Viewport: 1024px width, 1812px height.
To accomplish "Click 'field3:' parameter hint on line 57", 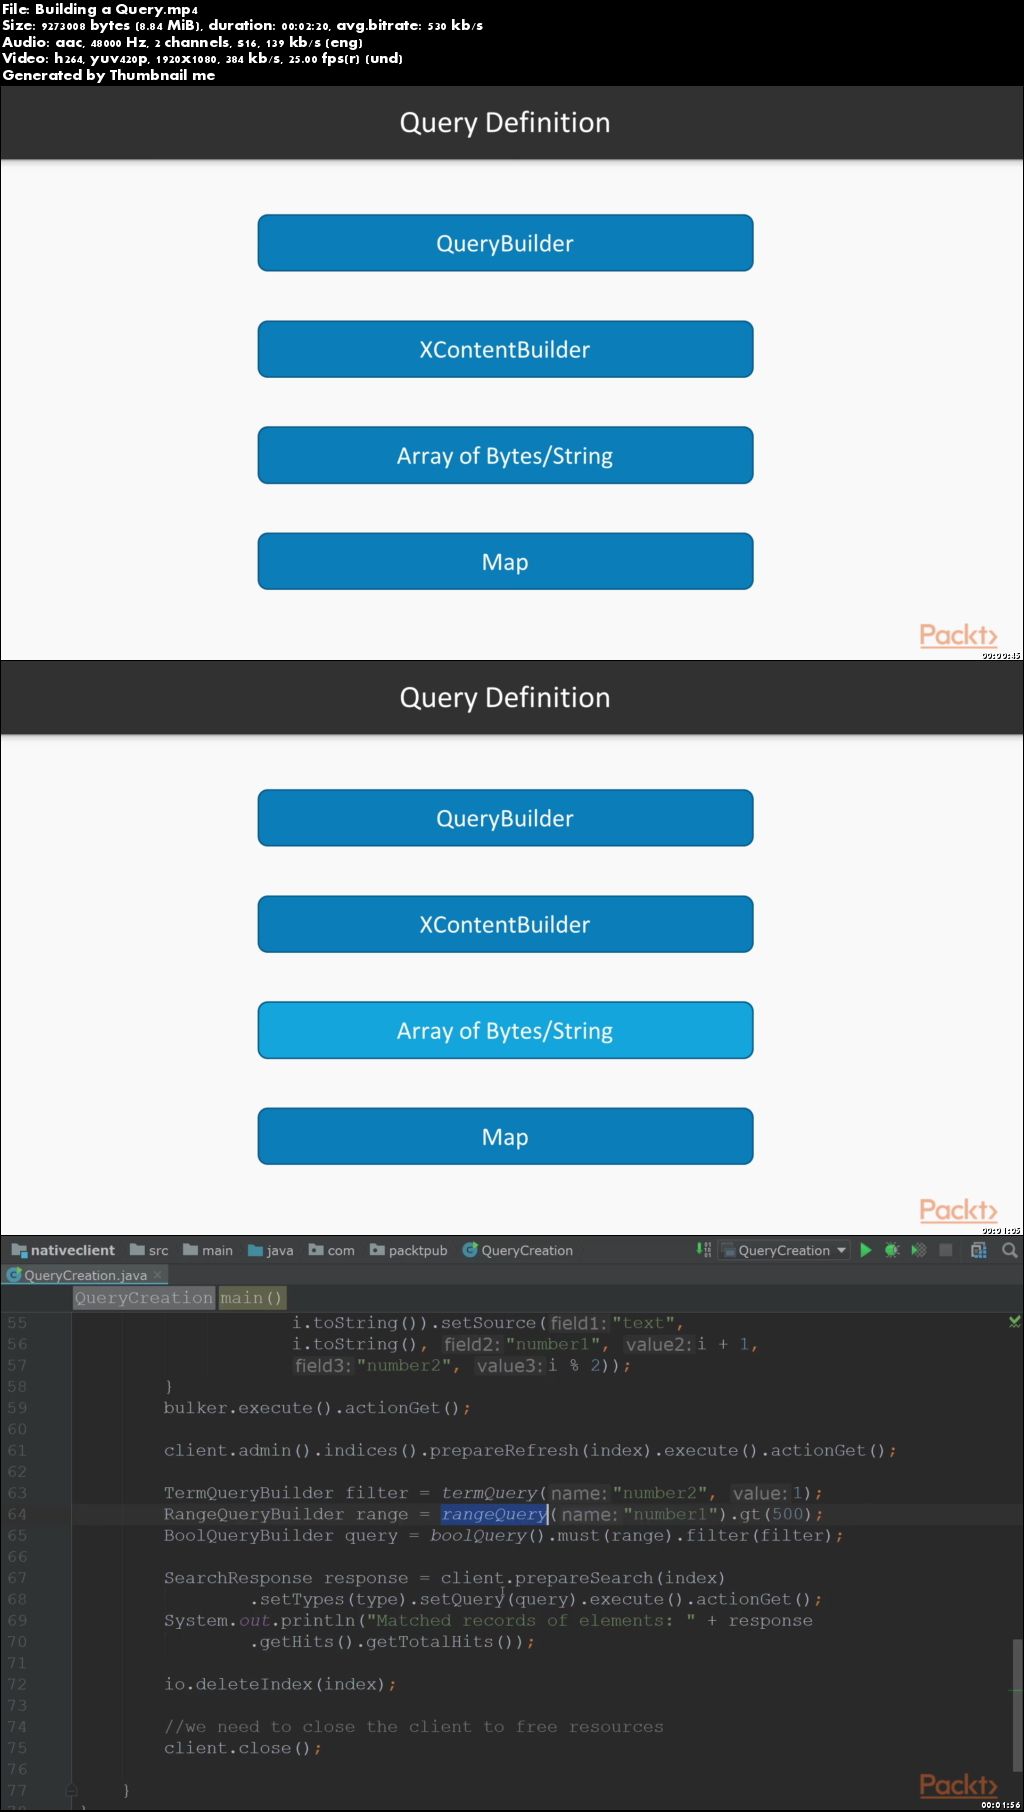I will pyautogui.click(x=323, y=1366).
